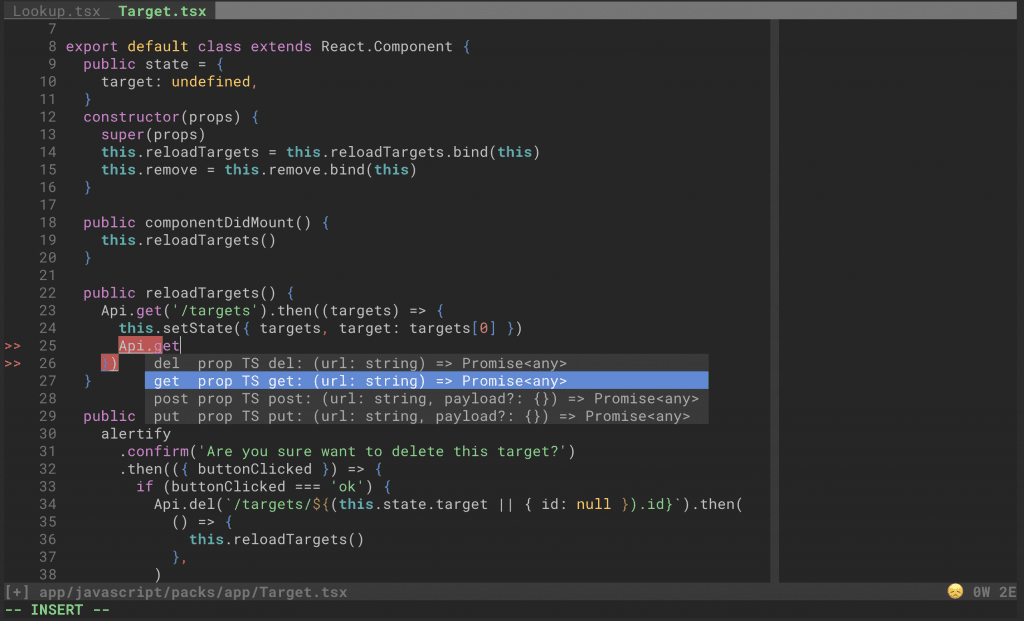Click the ">>" marker beside line 26
The image size is (1024, 621).
tap(13, 363)
